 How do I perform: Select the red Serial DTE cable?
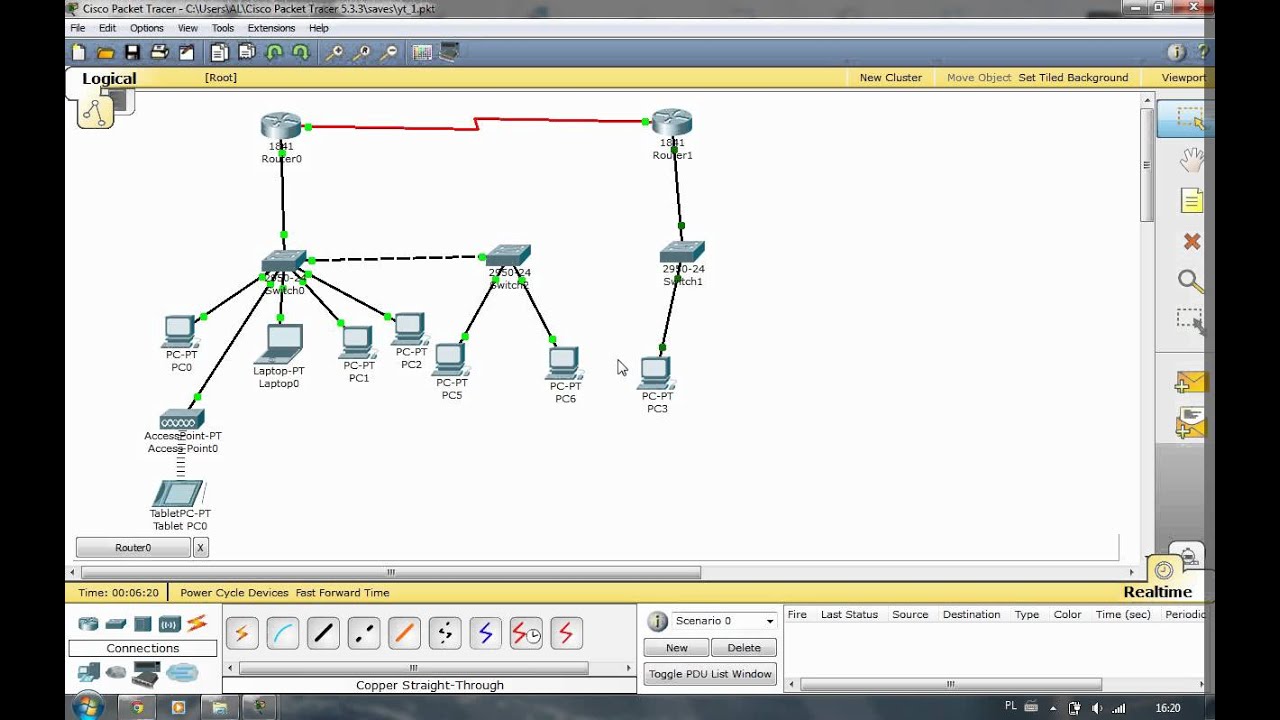(566, 633)
